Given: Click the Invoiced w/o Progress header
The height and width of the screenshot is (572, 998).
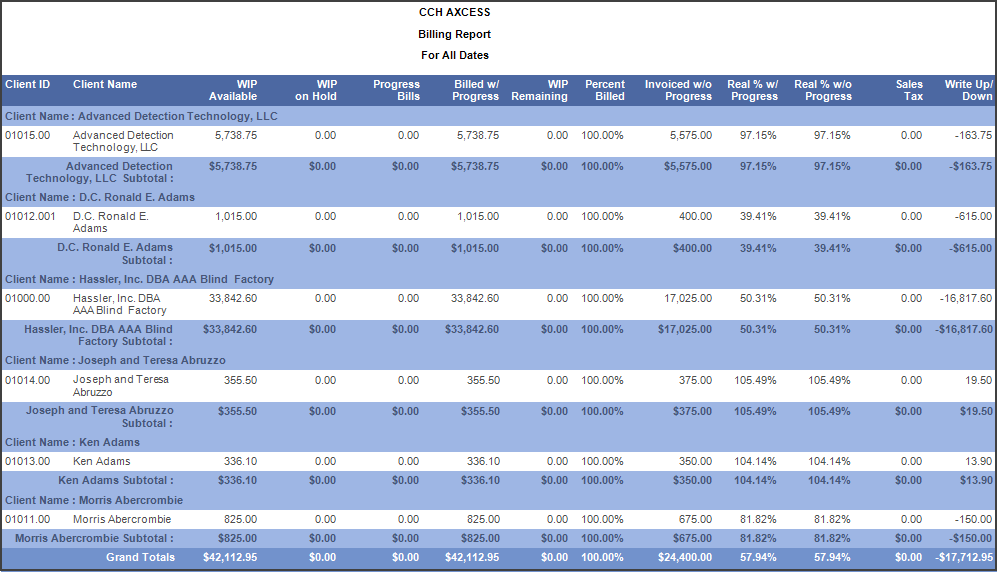Looking at the screenshot, I should click(x=678, y=90).
